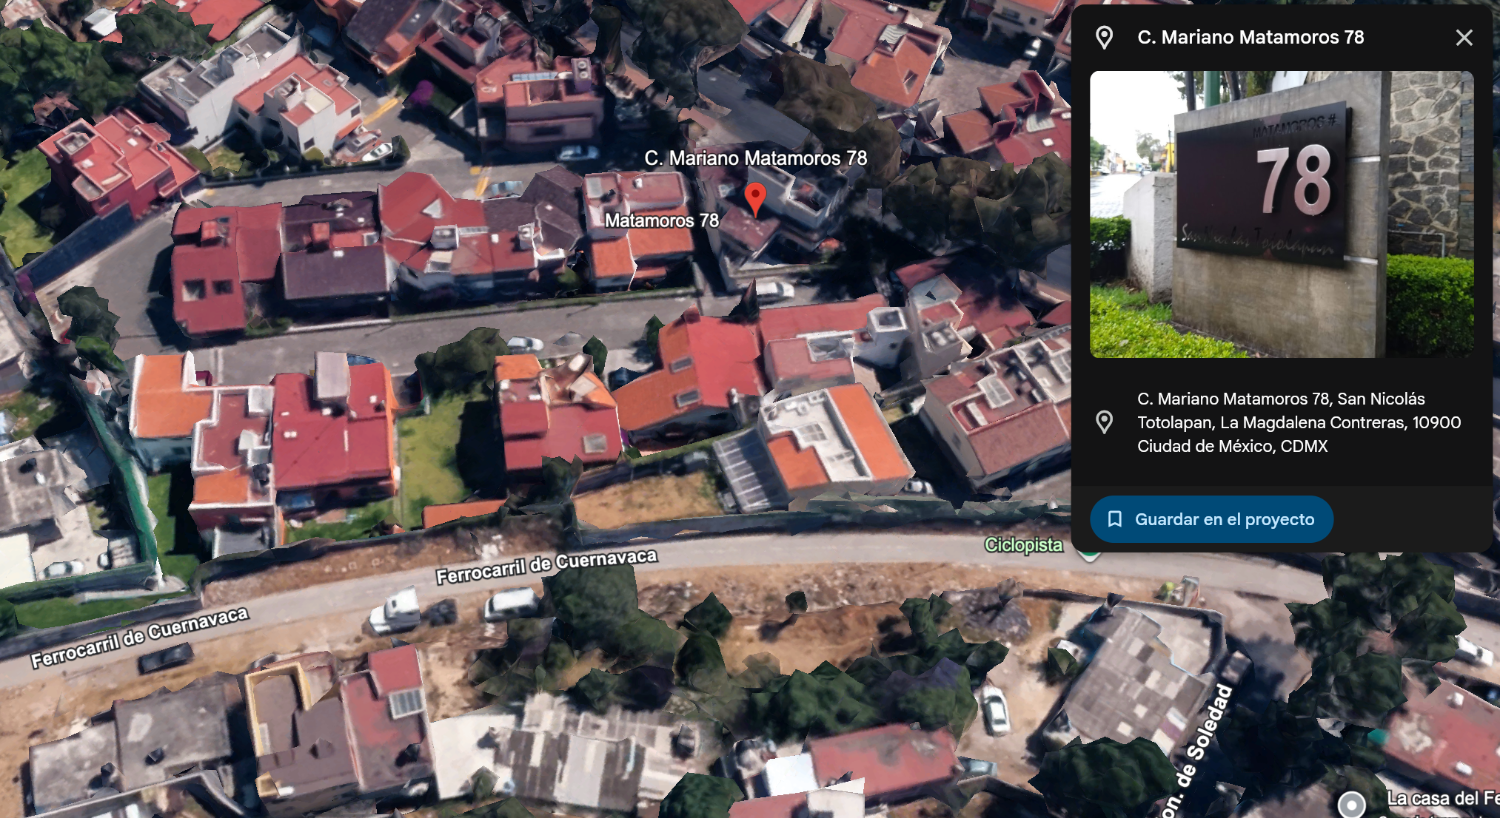Click the lower-left Ferrocarril de Cuernavaca road label
Screen dimensions: 1500x818
click(139, 638)
